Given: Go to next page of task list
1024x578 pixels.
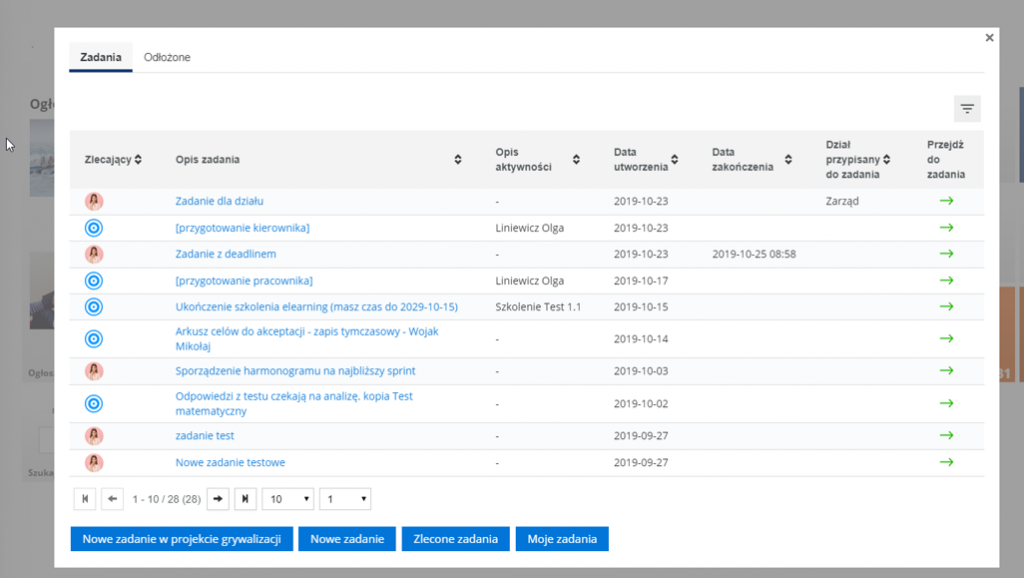Looking at the screenshot, I should click(218, 499).
